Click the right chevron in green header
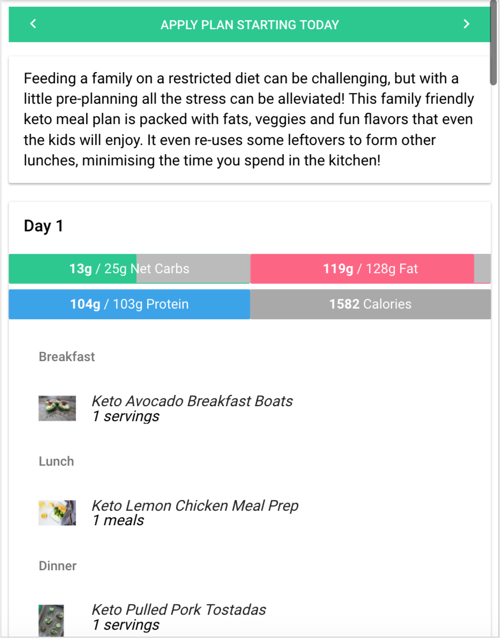The image size is (500, 638). (x=466, y=24)
